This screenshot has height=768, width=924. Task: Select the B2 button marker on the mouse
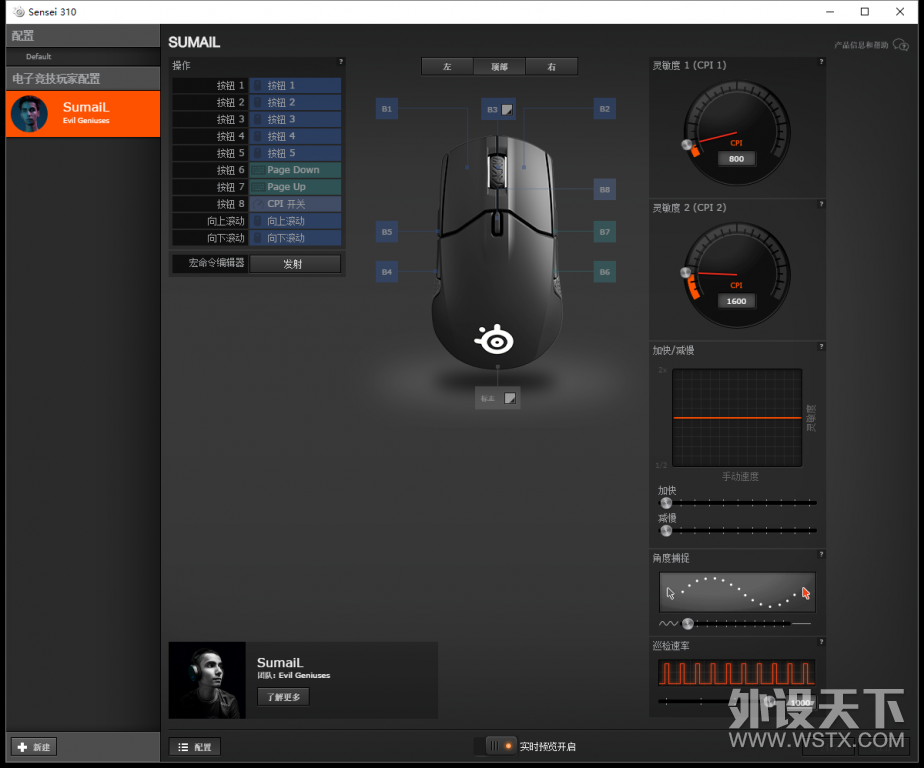tap(605, 109)
